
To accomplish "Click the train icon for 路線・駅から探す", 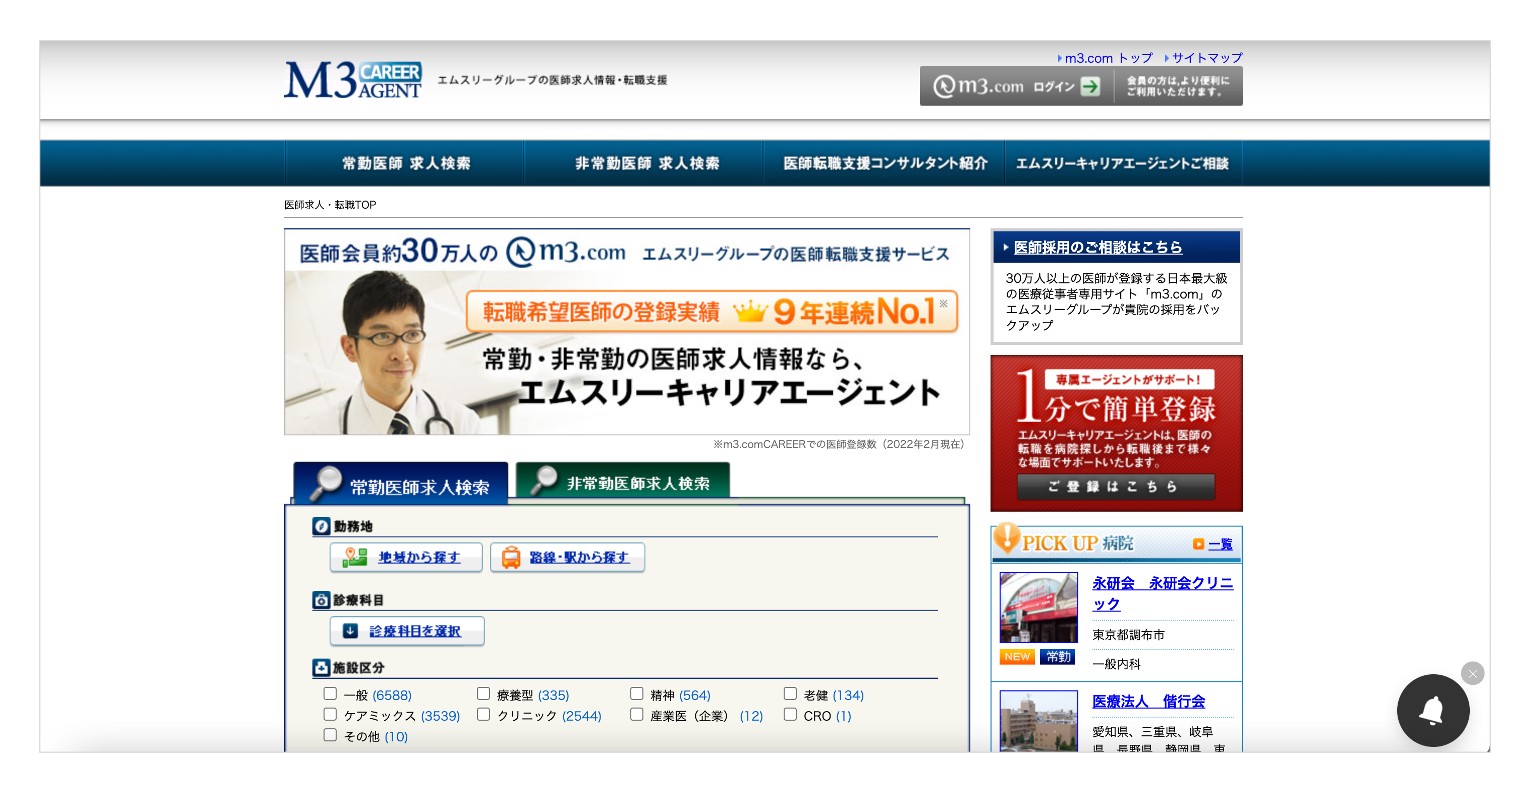I will tap(511, 558).
